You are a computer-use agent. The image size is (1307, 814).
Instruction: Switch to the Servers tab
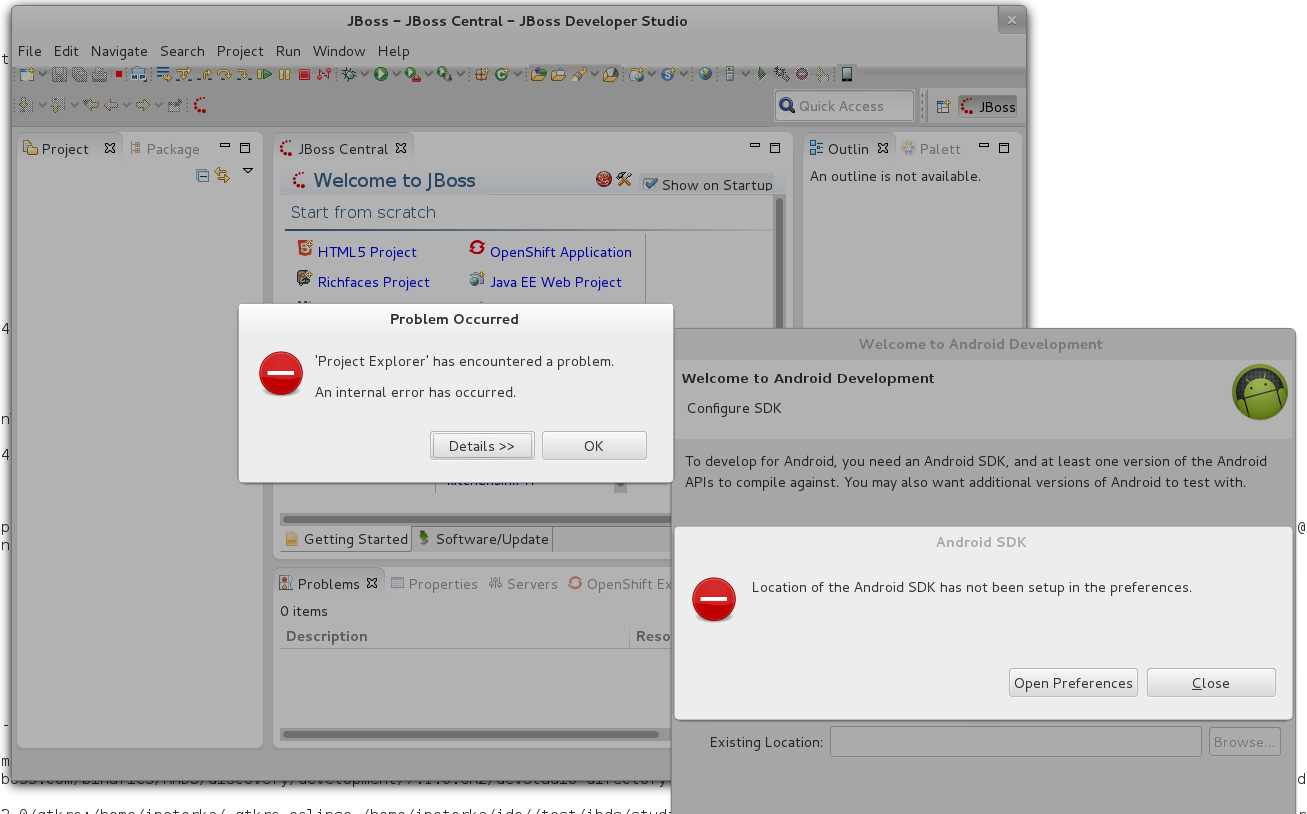(523, 584)
